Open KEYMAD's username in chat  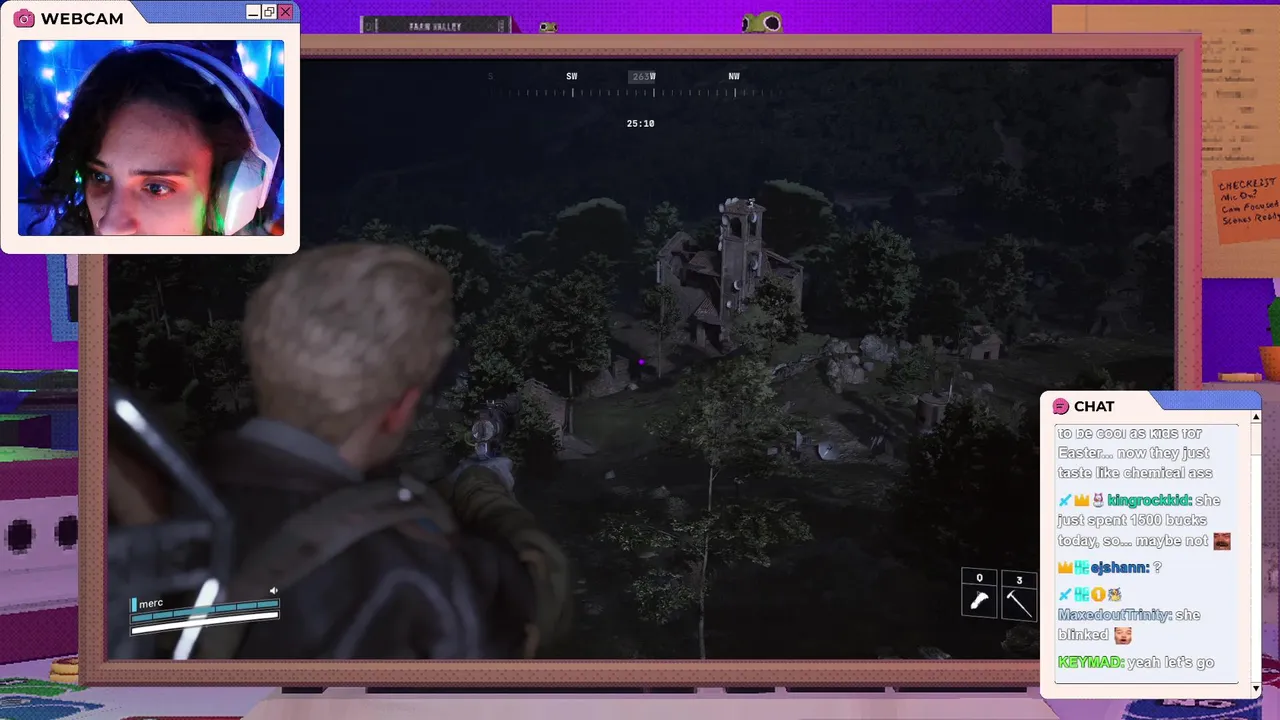[1089, 662]
